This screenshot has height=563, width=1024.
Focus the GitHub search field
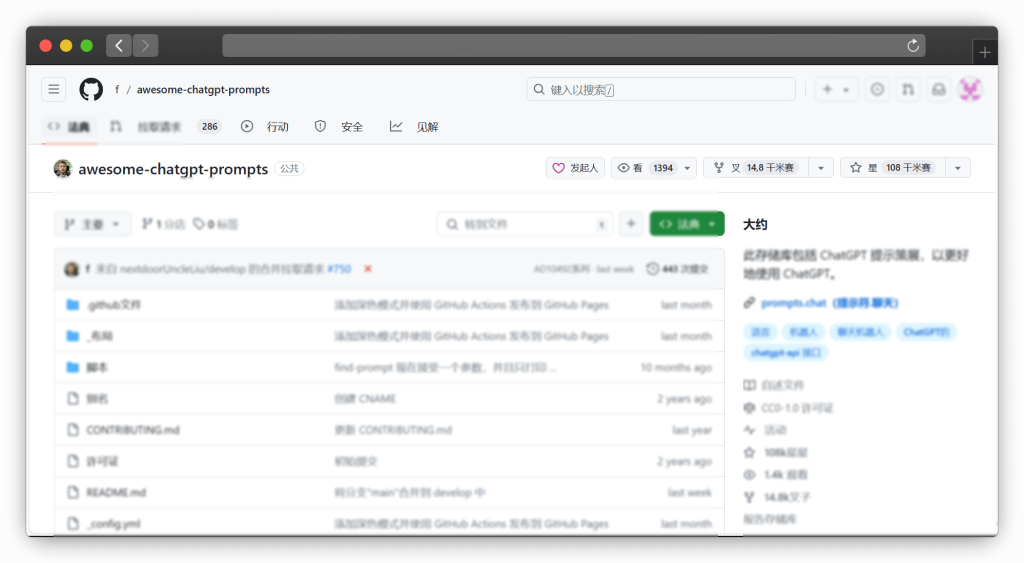661,89
